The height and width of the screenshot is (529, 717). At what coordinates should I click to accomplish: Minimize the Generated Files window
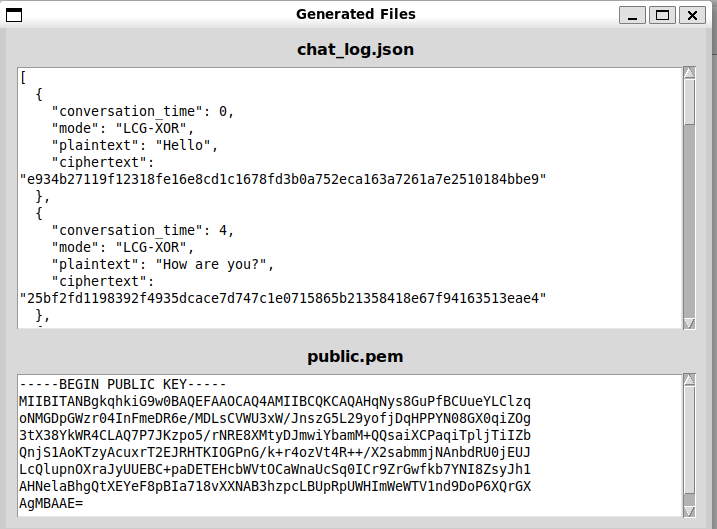click(632, 15)
